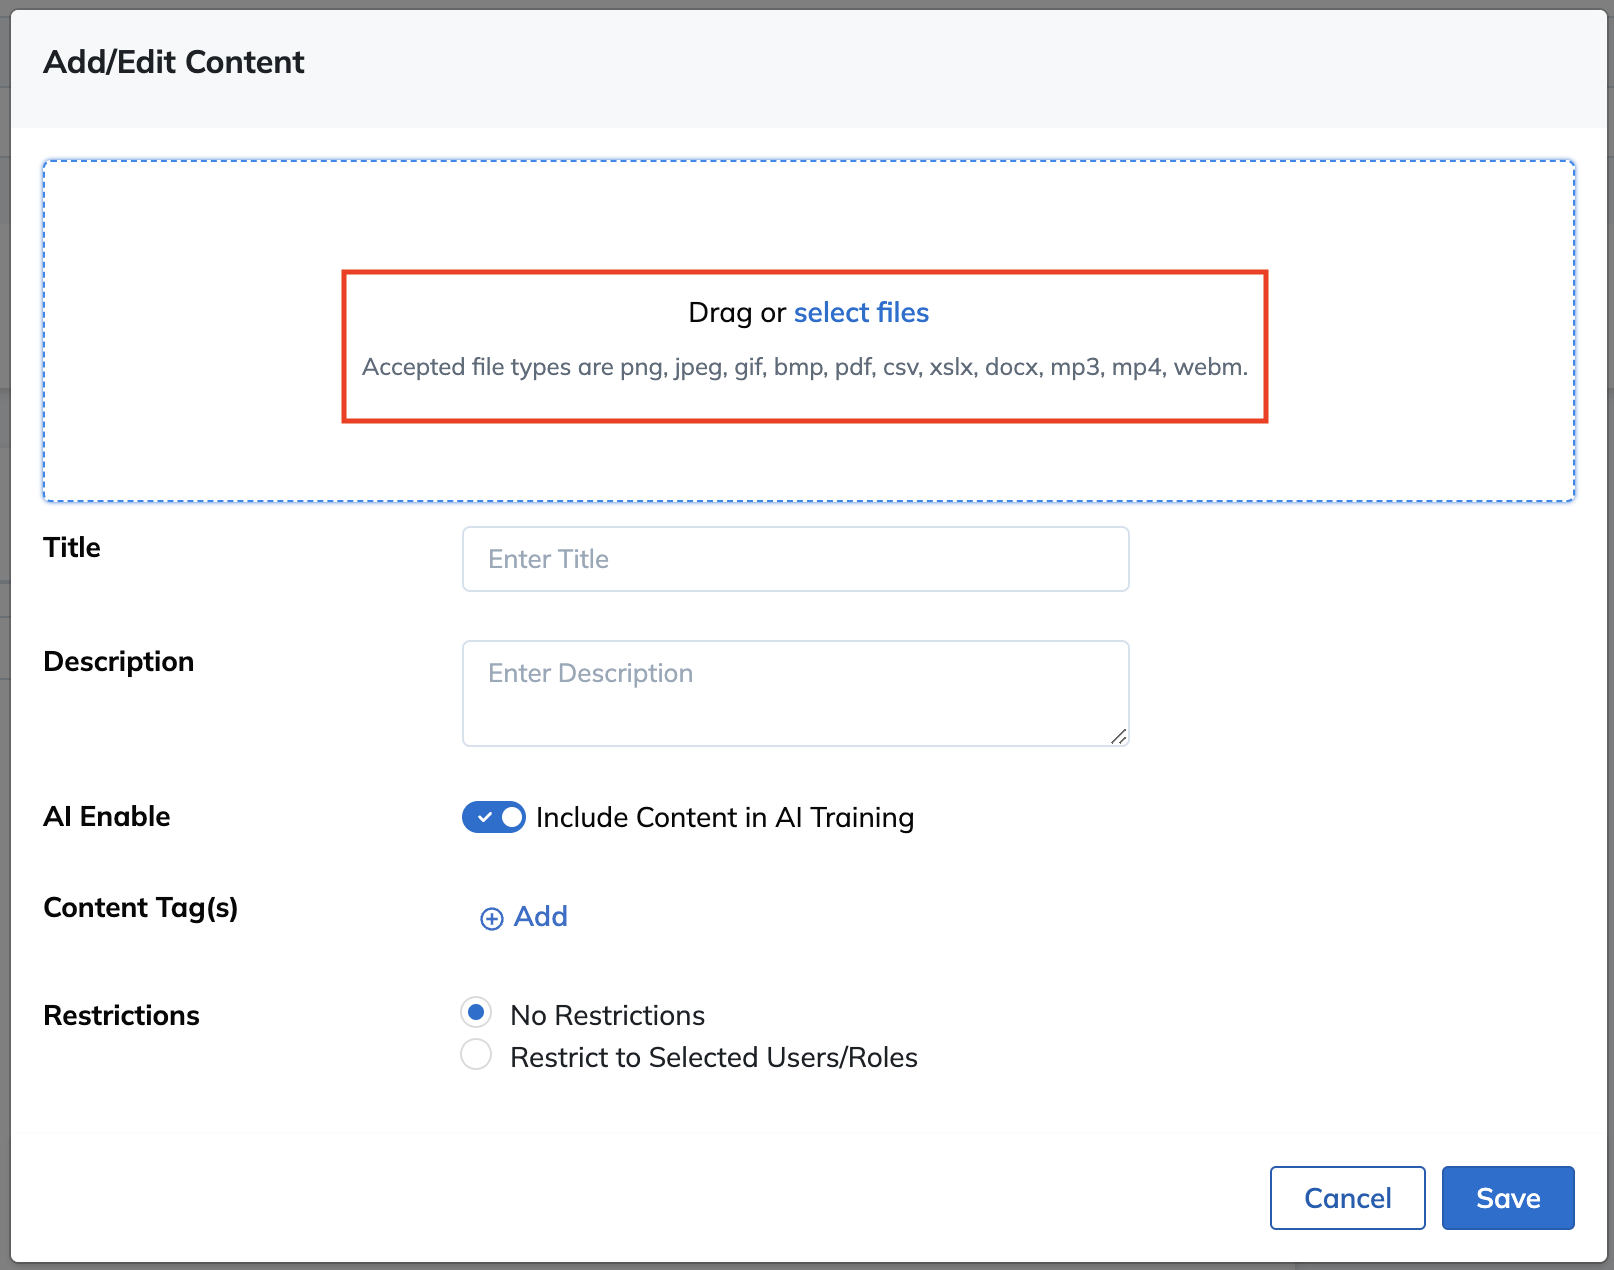Save the content entry
Screen dimensions: 1614x1270
point(1508,1197)
